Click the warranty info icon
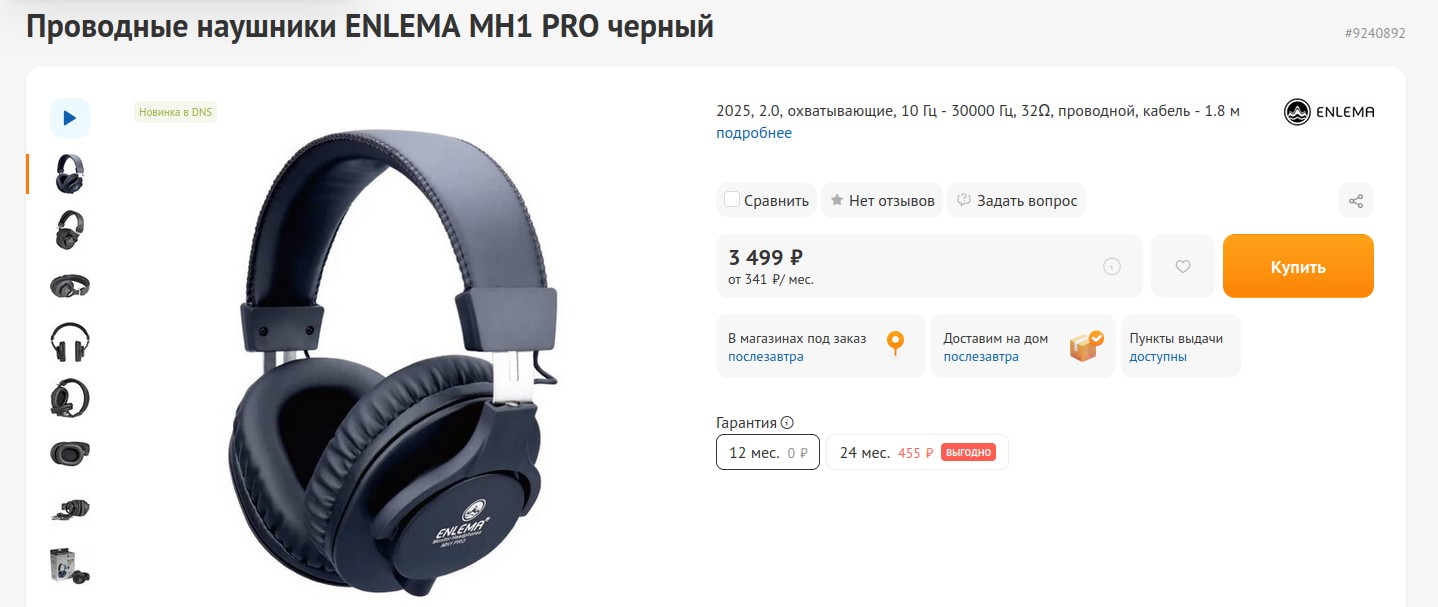The width and height of the screenshot is (1438, 607). pos(787,423)
